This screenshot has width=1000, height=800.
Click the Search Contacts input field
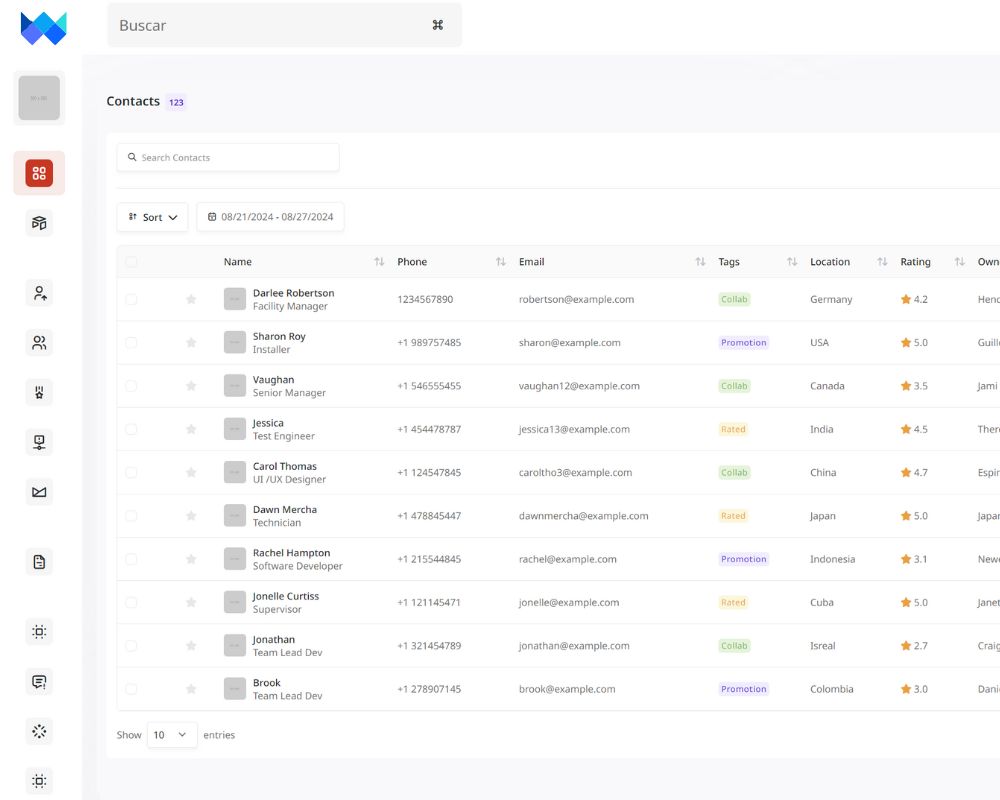(228, 157)
